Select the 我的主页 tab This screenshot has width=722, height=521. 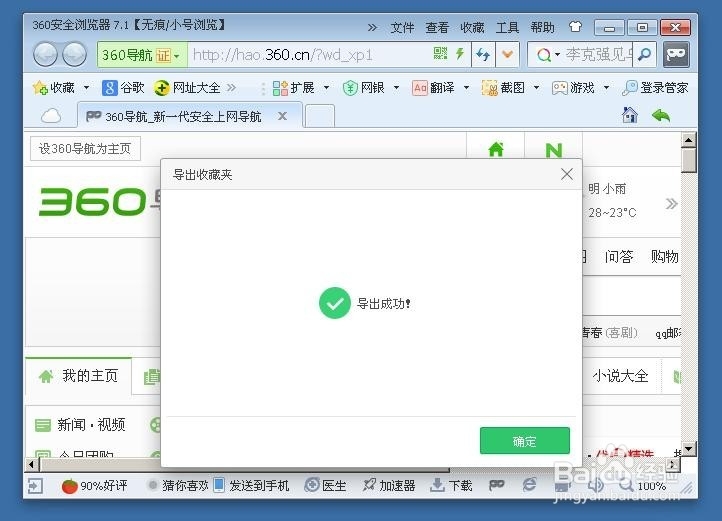pos(79,376)
